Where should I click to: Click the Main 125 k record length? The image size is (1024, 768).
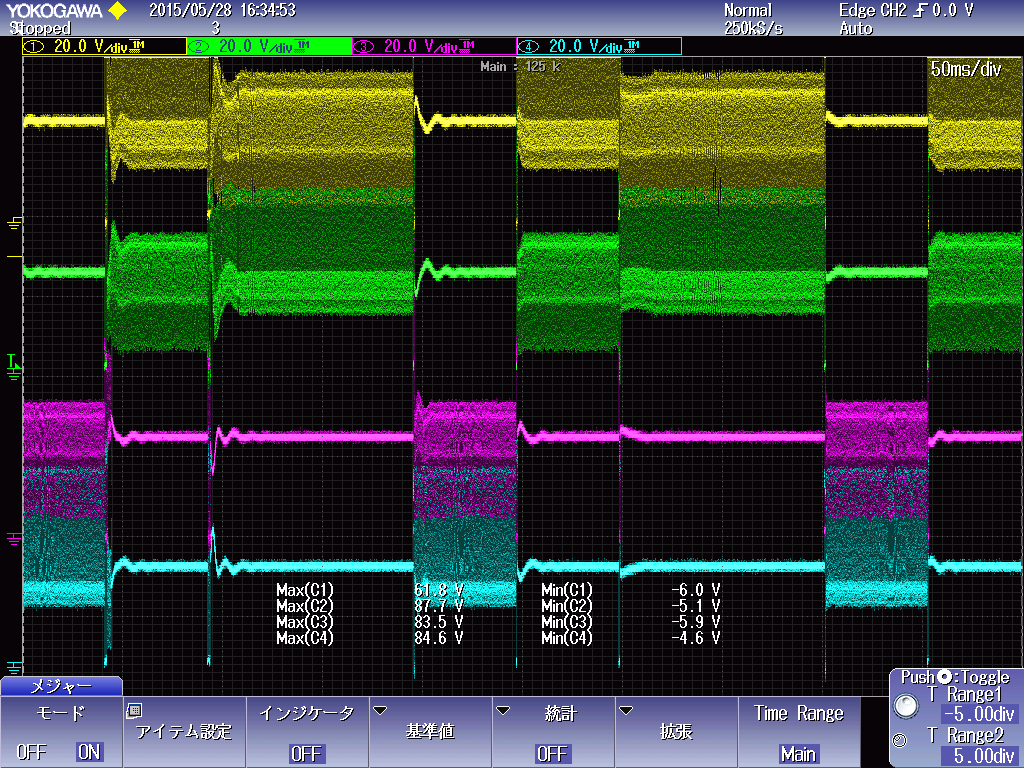tap(520, 66)
